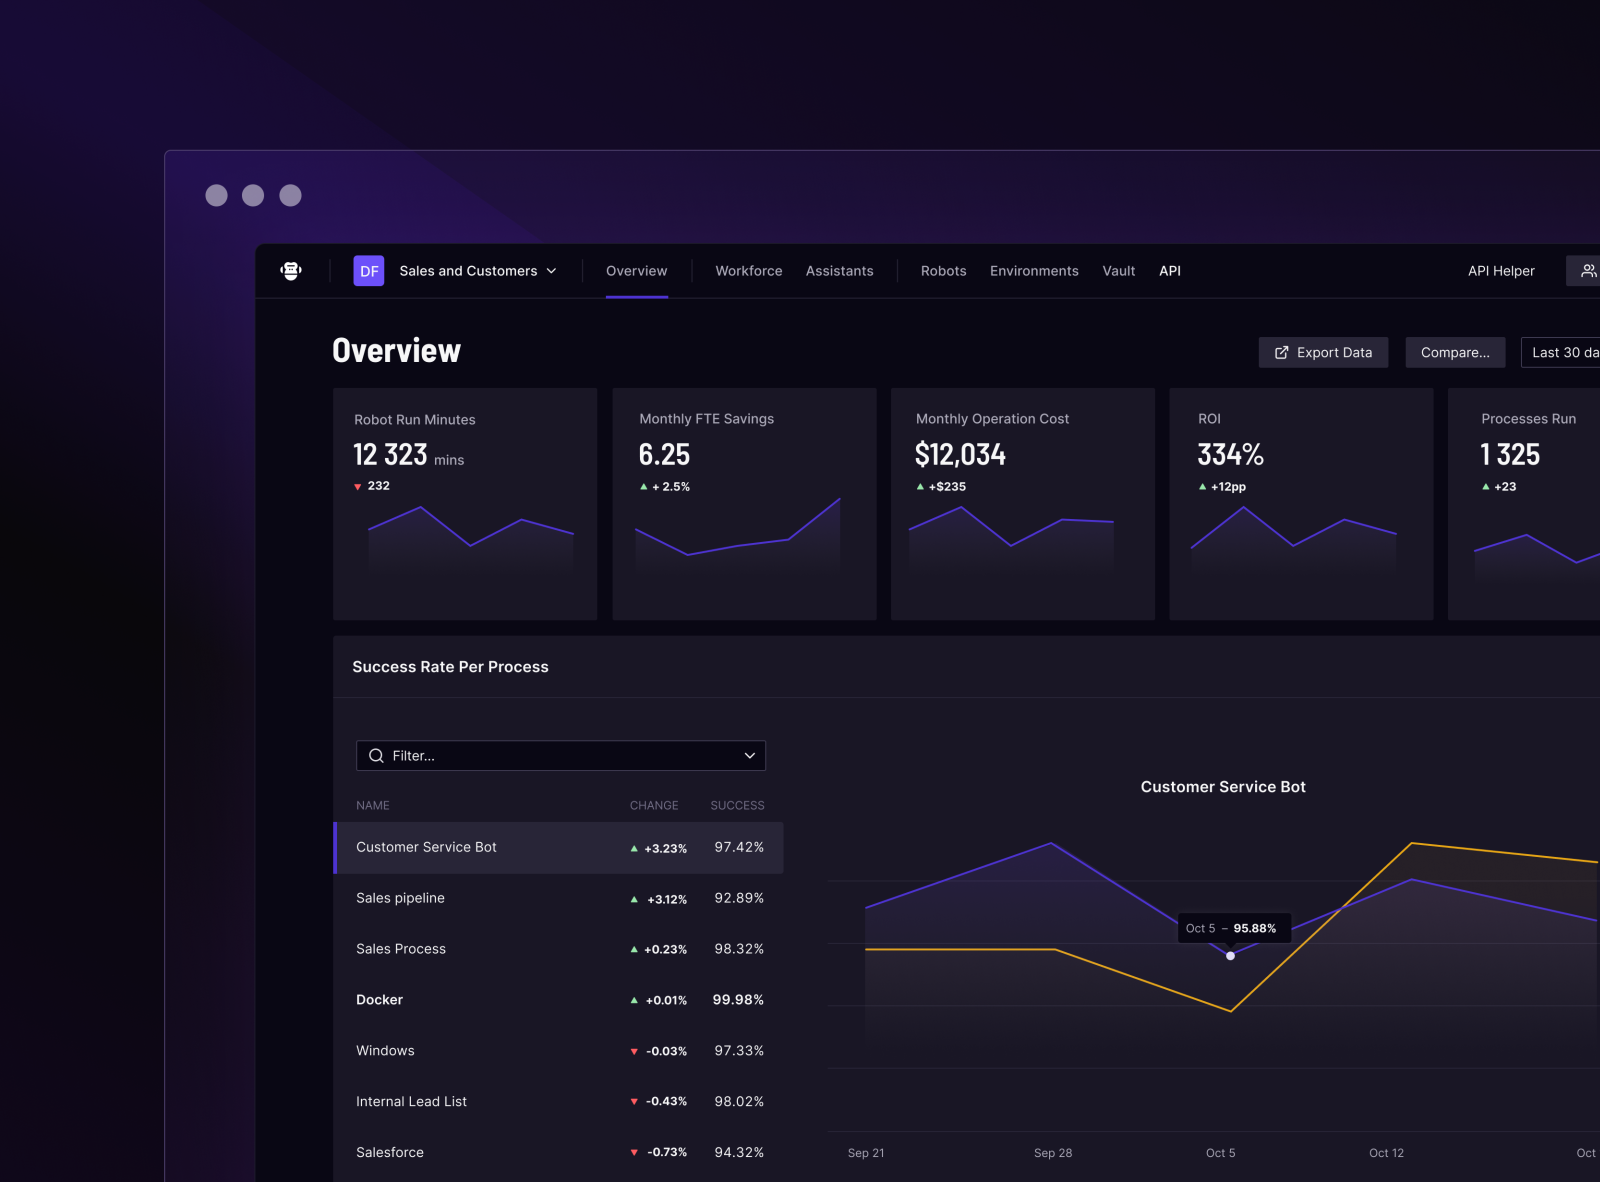The width and height of the screenshot is (1600, 1182).
Task: Go to the Environments tab
Action: coord(1034,271)
